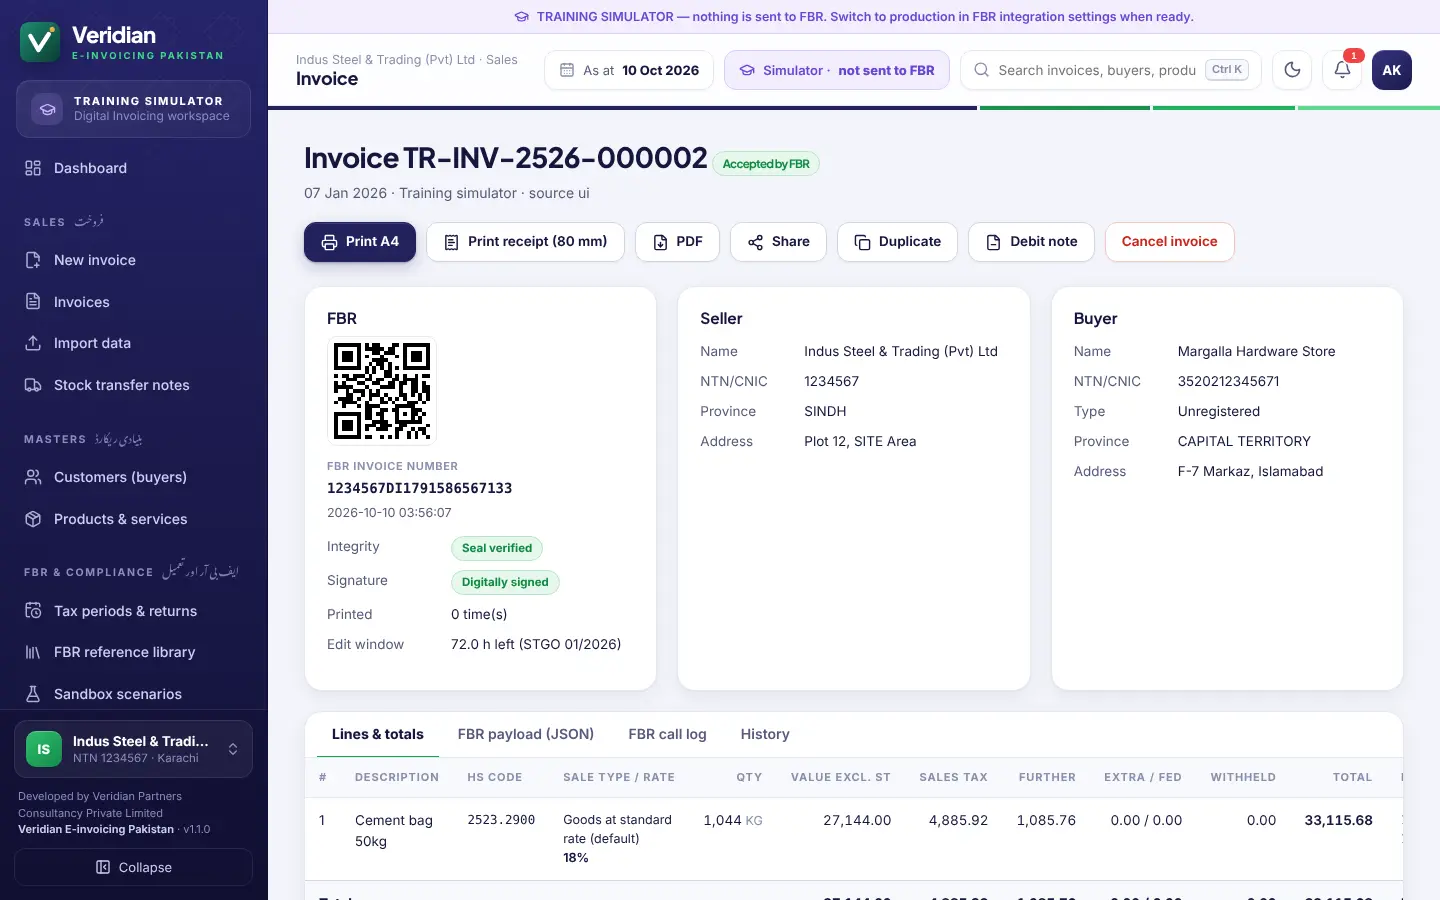The image size is (1440, 900).
Task: Click the FBR invoice QR code
Action: coord(382,391)
